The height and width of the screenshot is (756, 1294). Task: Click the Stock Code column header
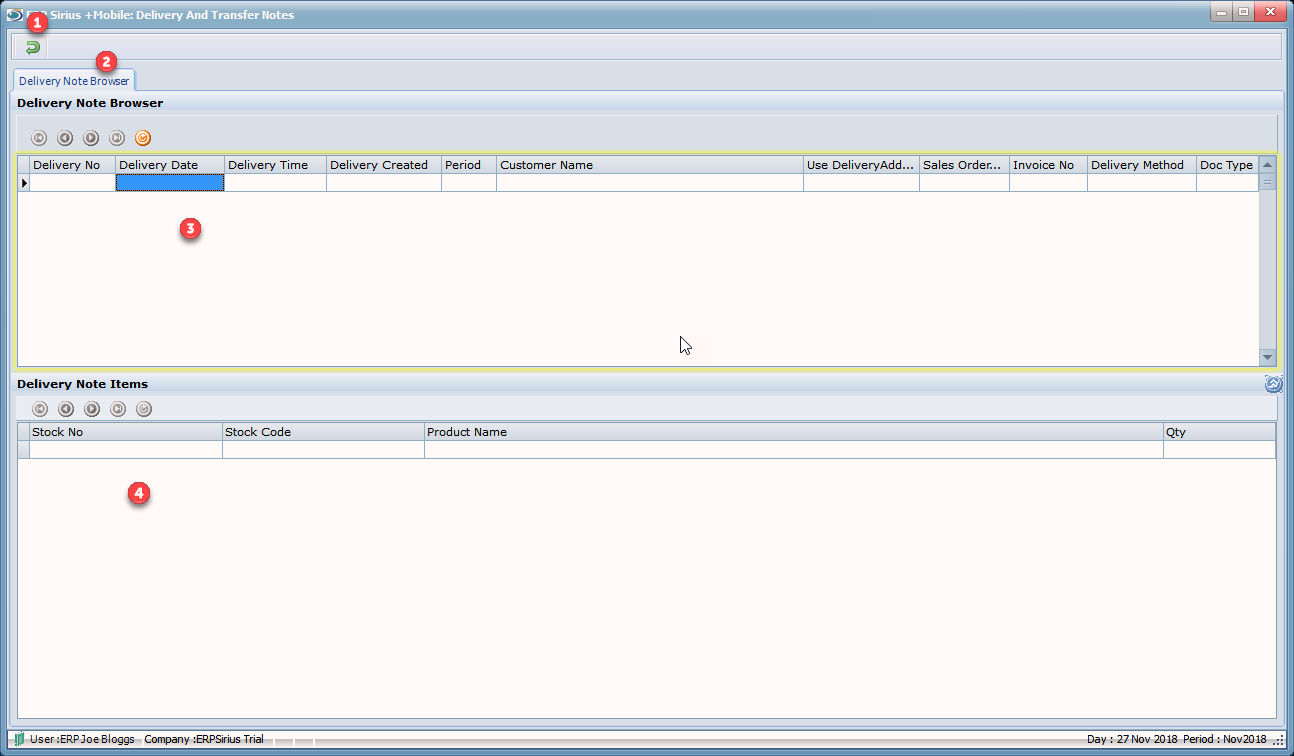(323, 432)
